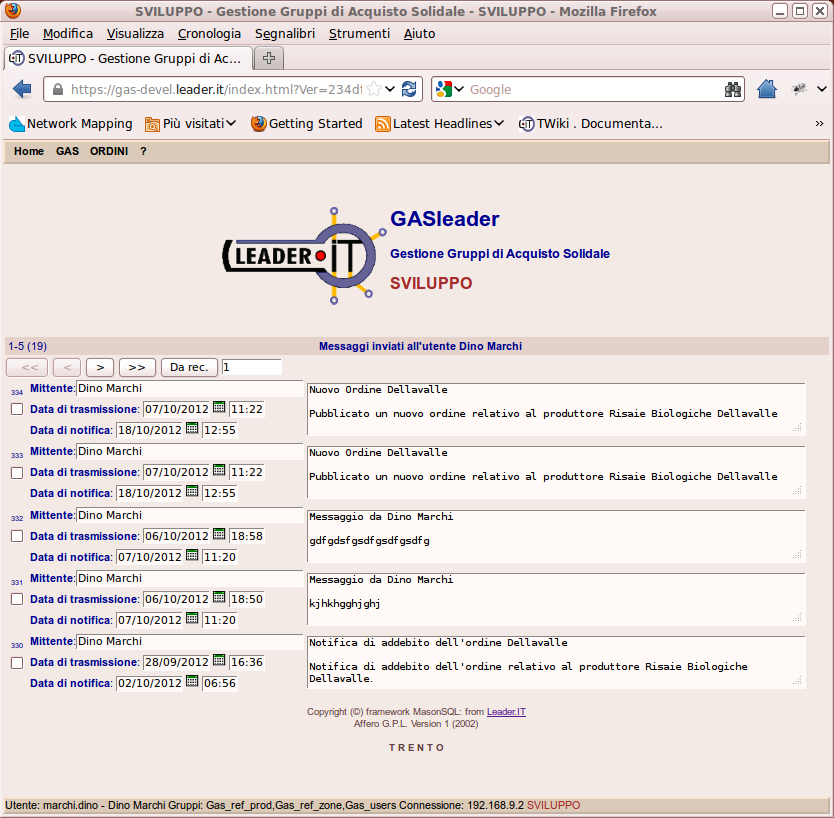The width and height of the screenshot is (834, 818).
Task: Expand the Più visitati bookmarks folder
Action: [190, 124]
